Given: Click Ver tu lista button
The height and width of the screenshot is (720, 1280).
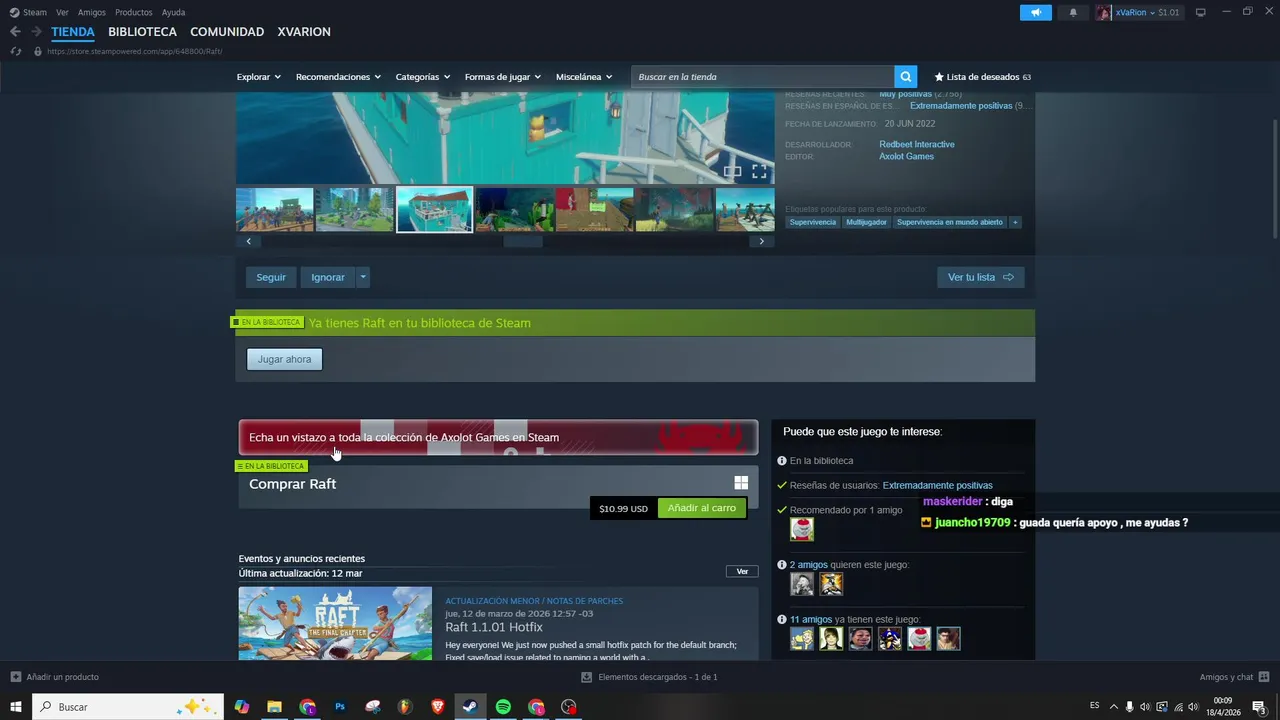Looking at the screenshot, I should pos(980,277).
